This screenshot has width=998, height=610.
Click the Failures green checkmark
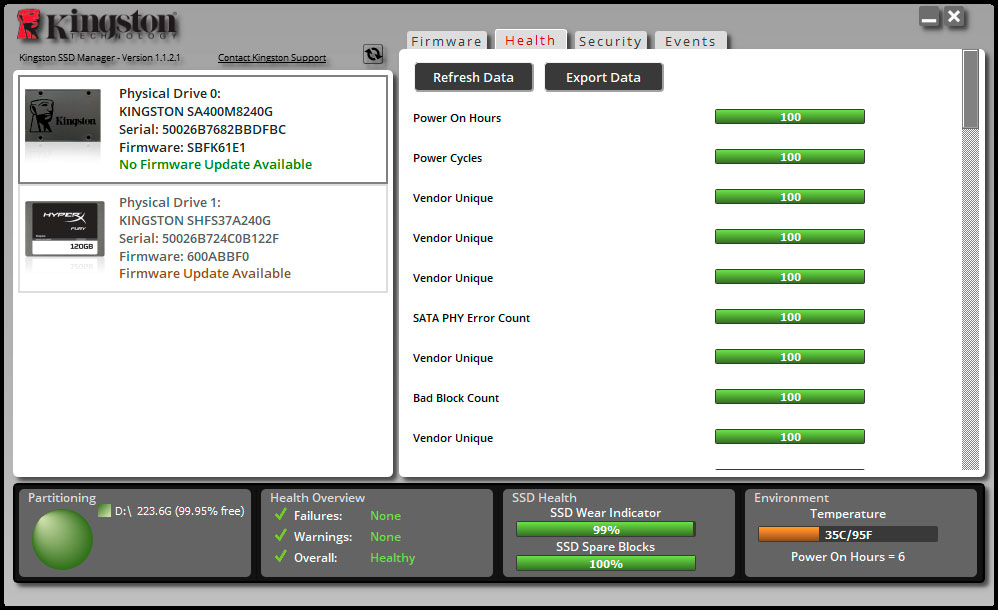tap(280, 516)
